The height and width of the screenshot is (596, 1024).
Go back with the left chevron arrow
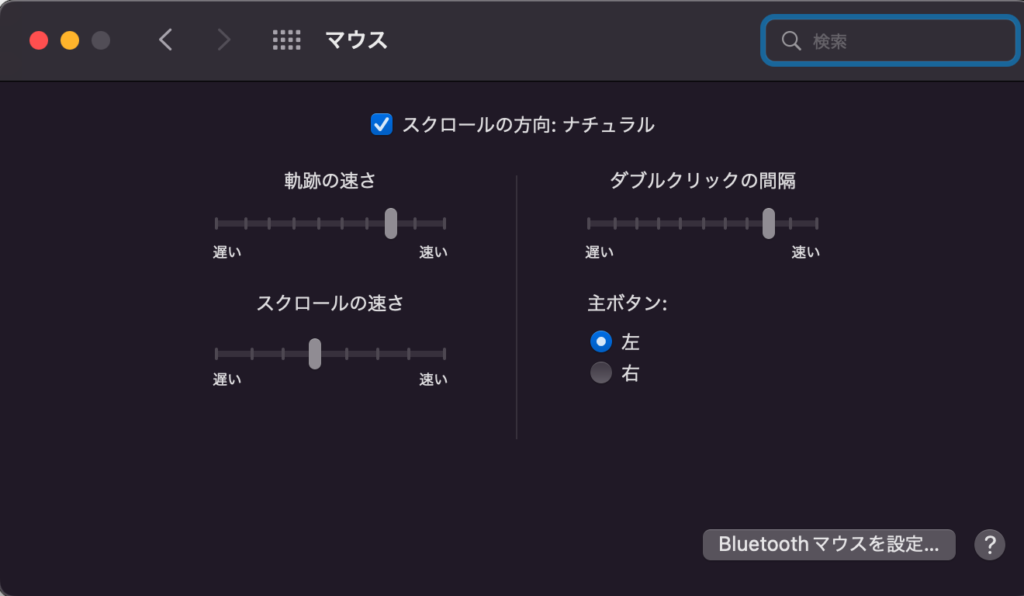(166, 40)
